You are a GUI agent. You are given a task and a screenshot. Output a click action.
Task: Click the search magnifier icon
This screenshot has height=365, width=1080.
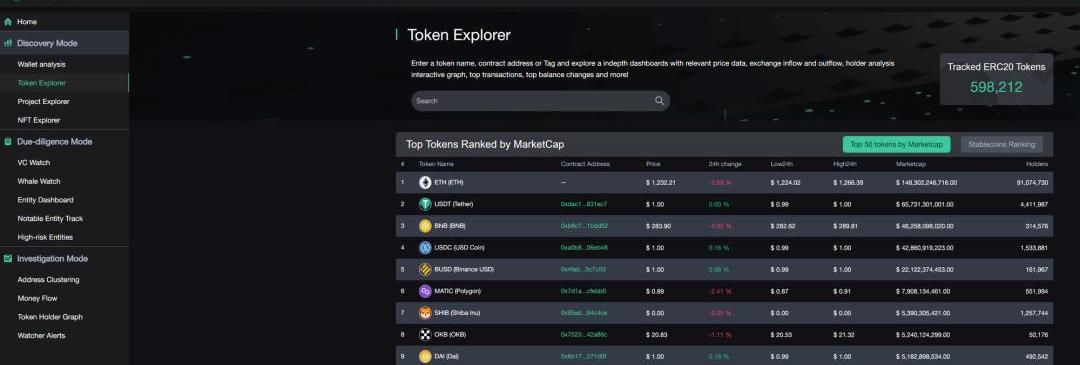[x=659, y=101]
